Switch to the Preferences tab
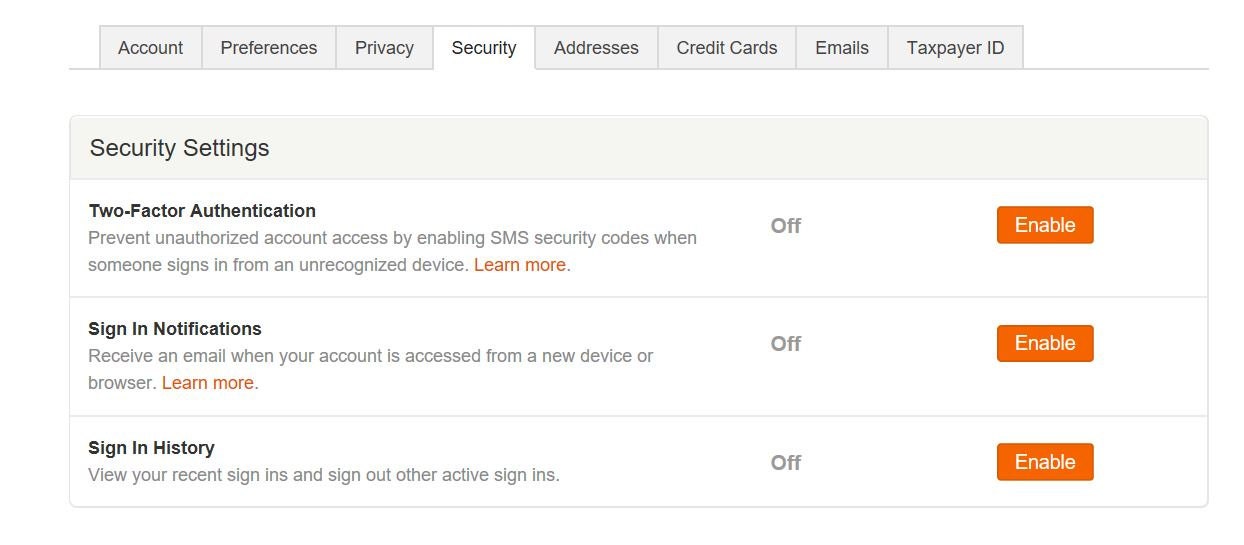This screenshot has width=1244, height=545. 268,48
